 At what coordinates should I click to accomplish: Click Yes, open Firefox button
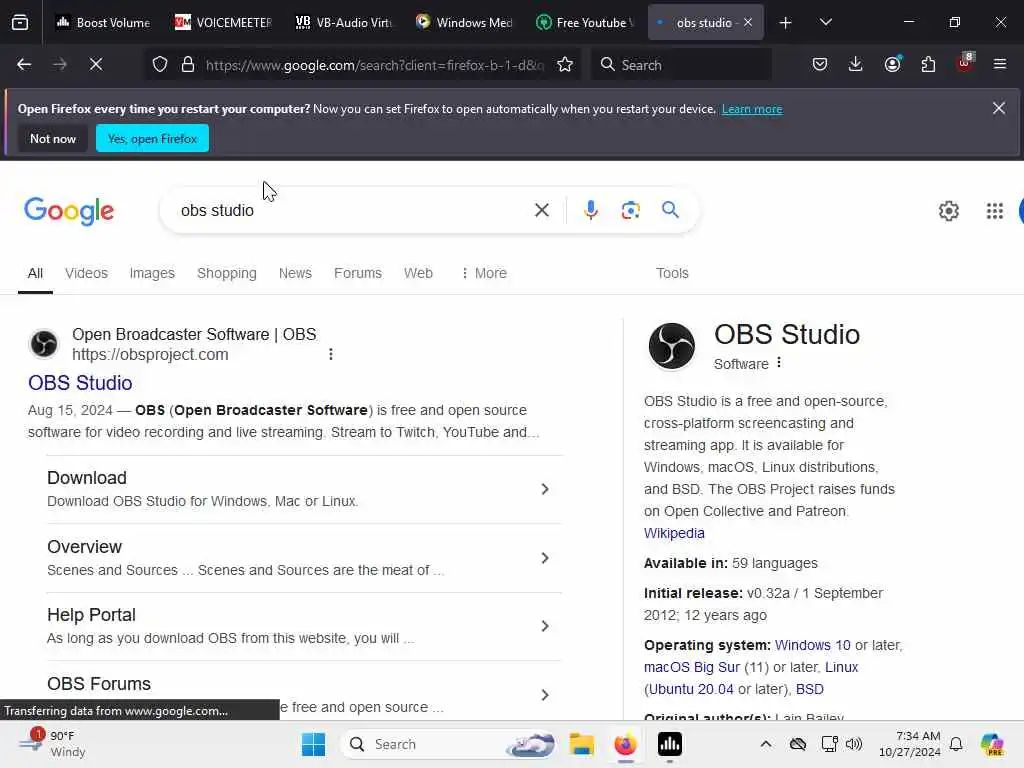pyautogui.click(x=152, y=138)
